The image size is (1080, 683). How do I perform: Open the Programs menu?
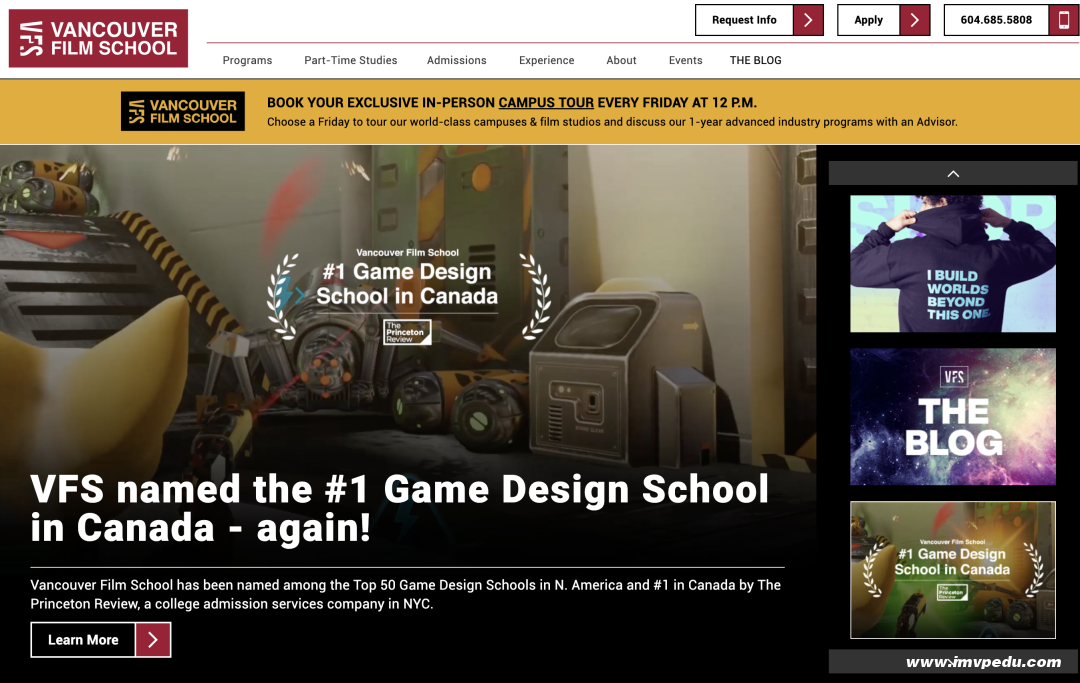tap(247, 61)
